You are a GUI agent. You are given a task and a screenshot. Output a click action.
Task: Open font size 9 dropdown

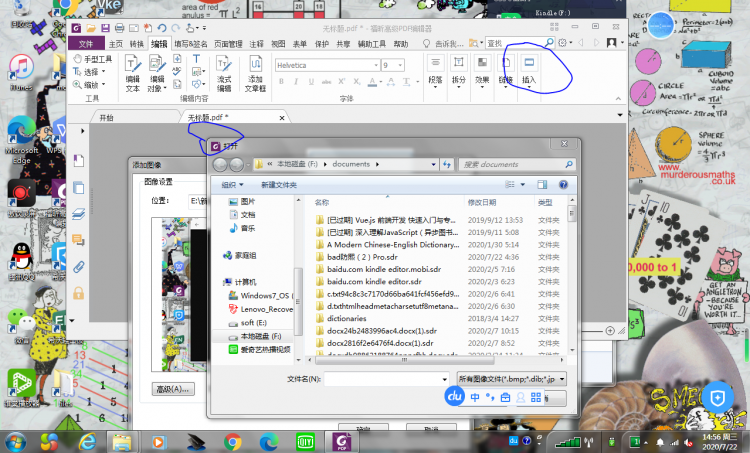[400, 65]
